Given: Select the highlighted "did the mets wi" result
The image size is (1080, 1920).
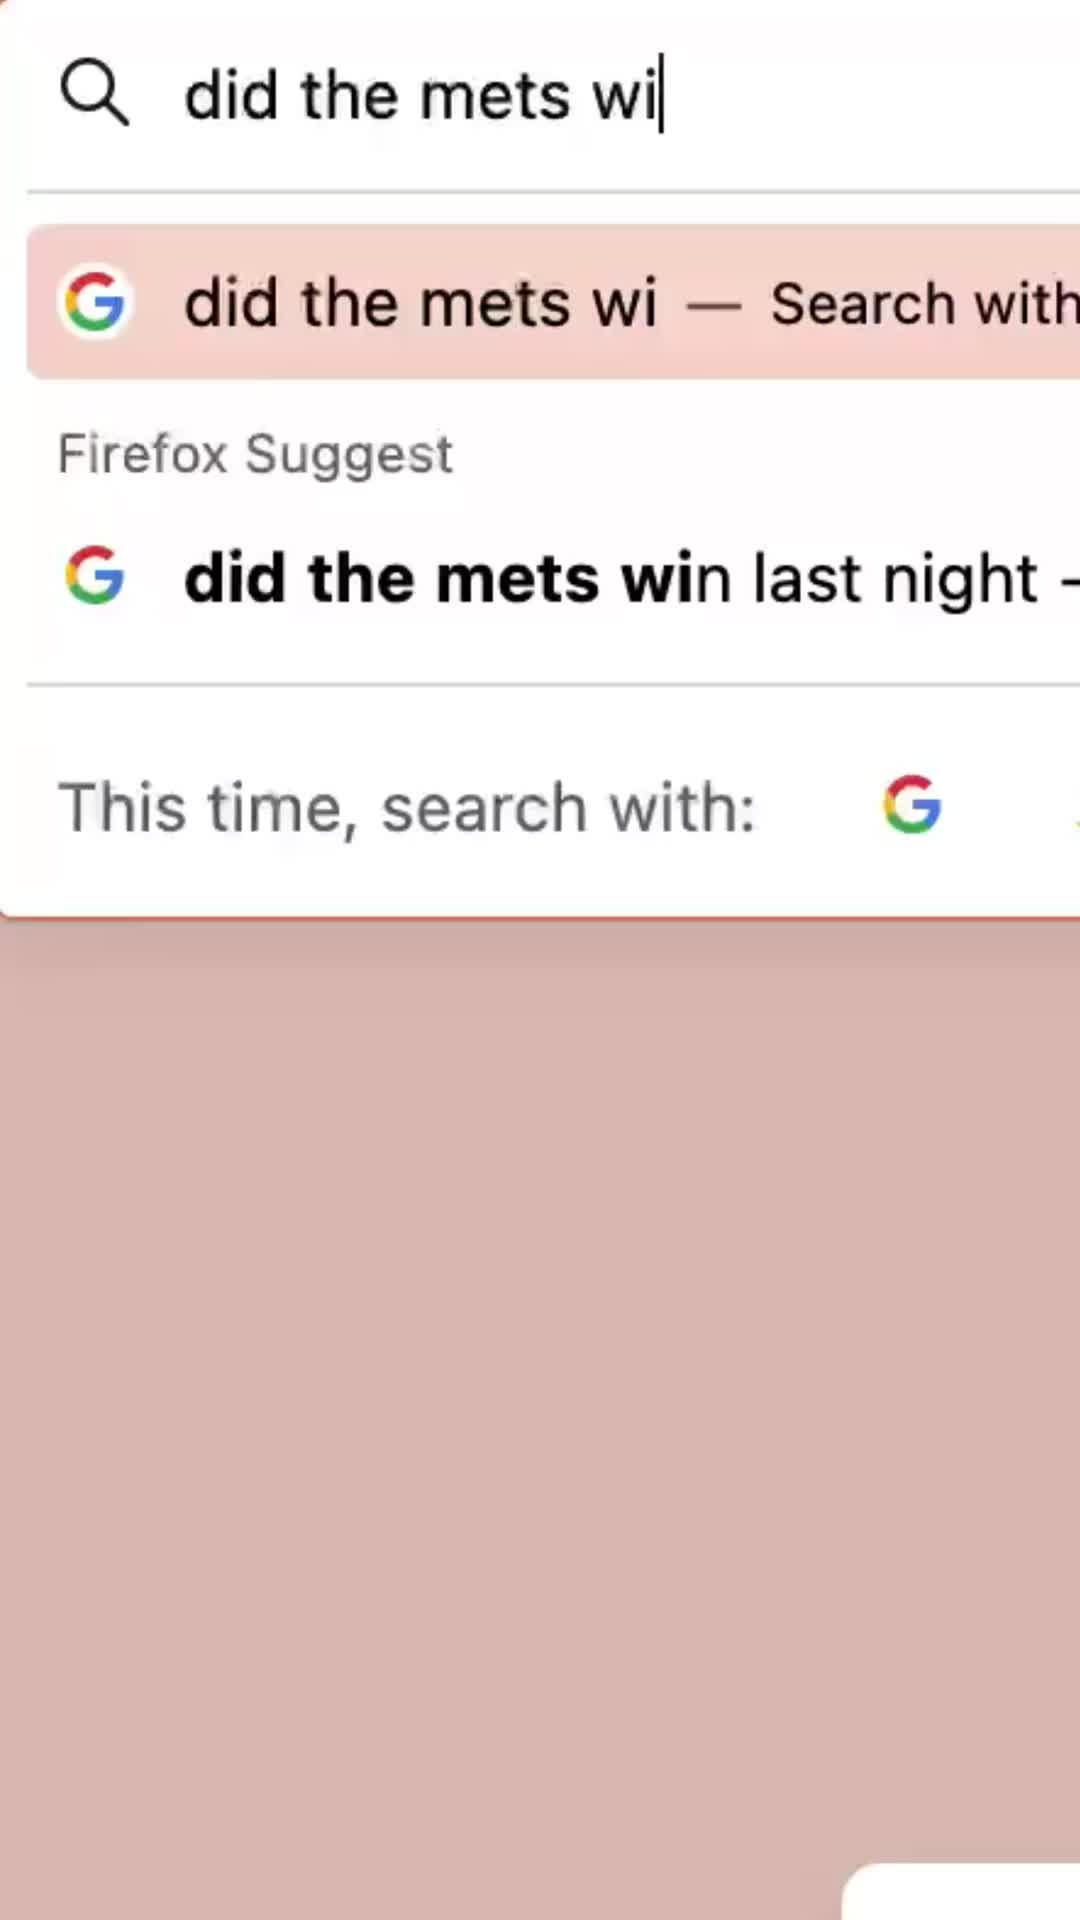Looking at the screenshot, I should [420, 302].
